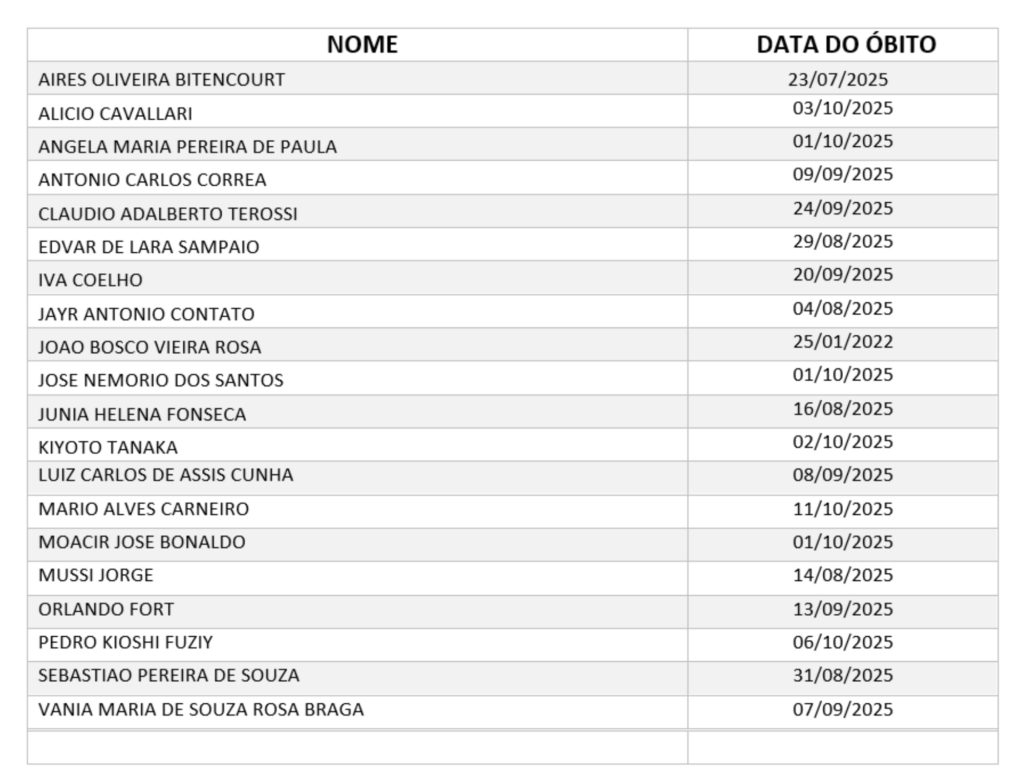Click the date 25/01/2022 cell
Viewport: 1024px width, 780px height.
pos(842,342)
